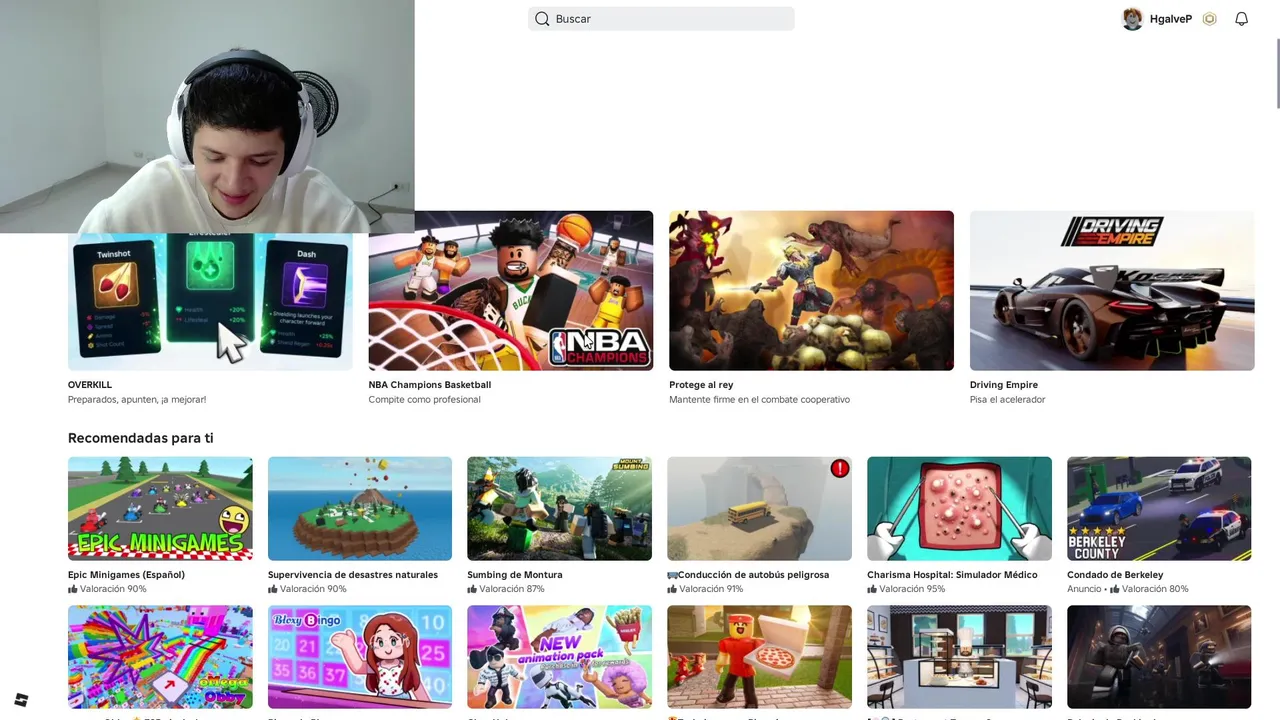1280x720 pixels.
Task: Click the Condado de Berkeley title
Action: [x=1115, y=575]
